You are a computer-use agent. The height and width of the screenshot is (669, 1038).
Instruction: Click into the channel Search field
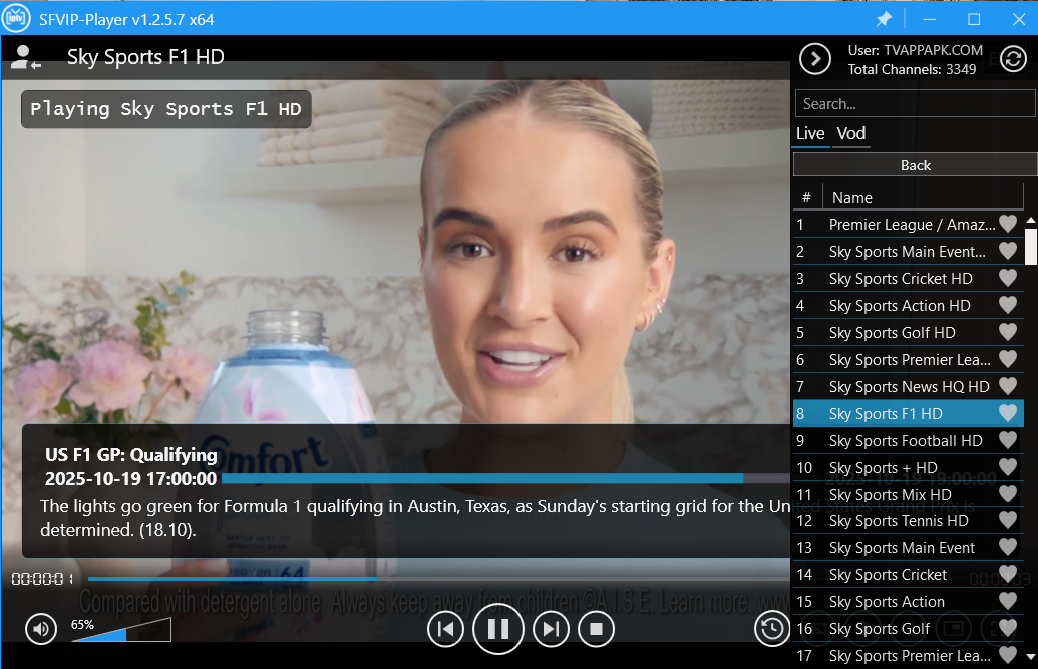click(914, 103)
